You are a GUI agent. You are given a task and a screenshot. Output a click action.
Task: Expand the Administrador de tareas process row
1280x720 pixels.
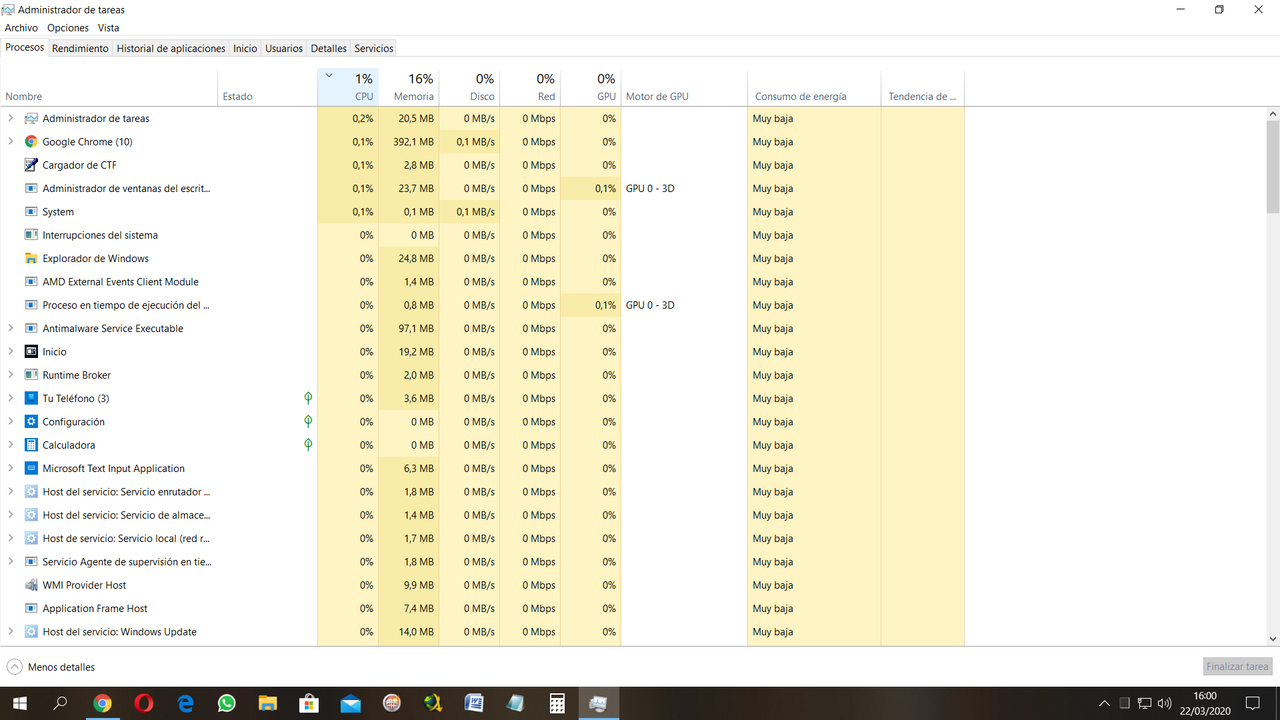pyautogui.click(x=11, y=118)
